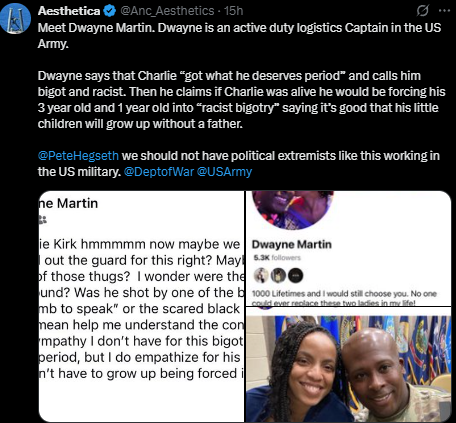This screenshot has width=456, height=423.
Task: Open the Dwayne Martin profile screenshot image
Action: click(x=348, y=248)
